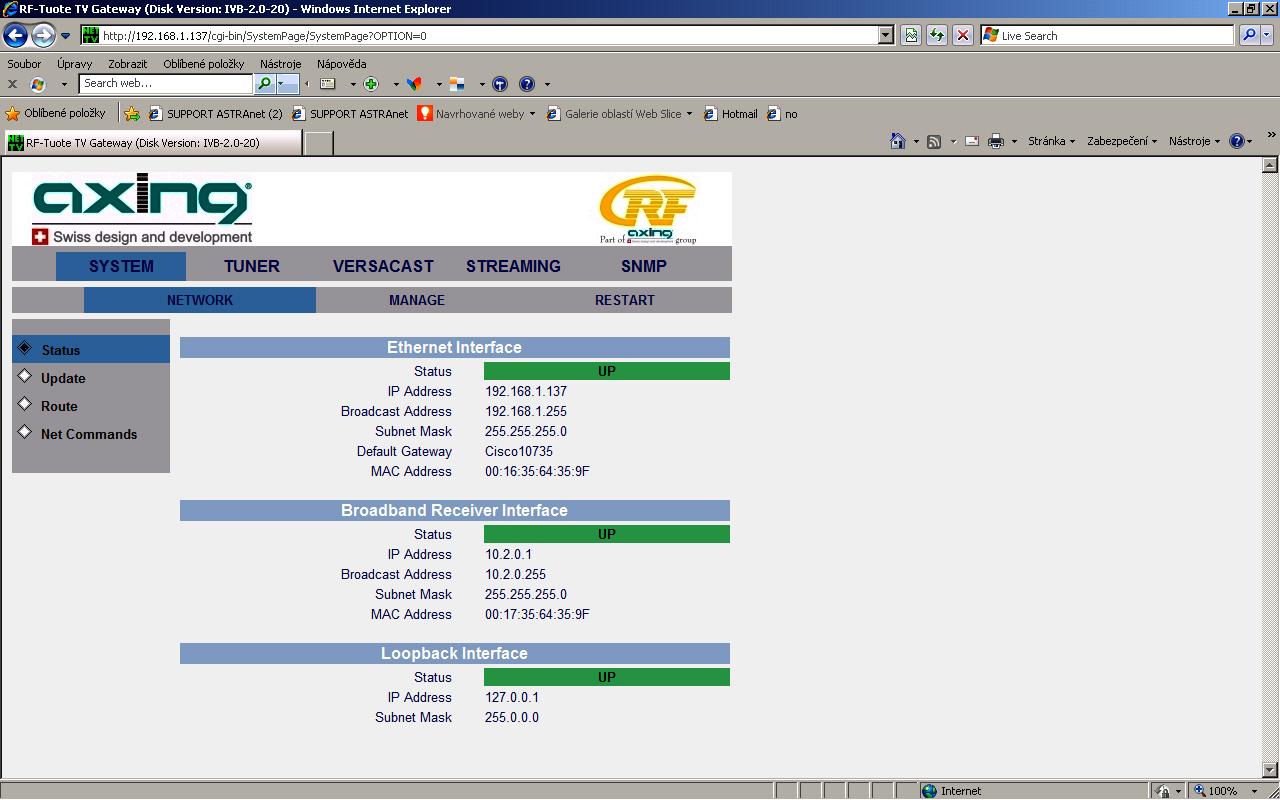Click the RSS feeds icon
Screen dimensions: 1280x800
(934, 142)
